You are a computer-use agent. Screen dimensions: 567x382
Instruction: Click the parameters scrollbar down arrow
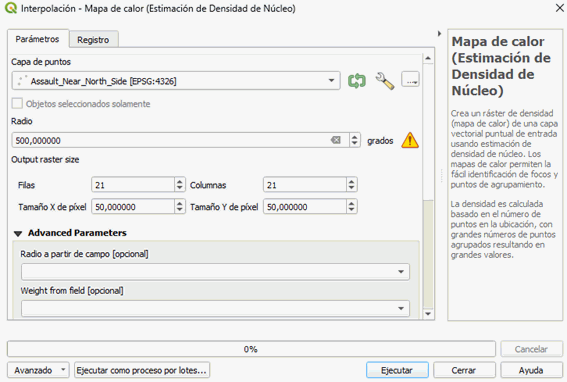point(428,314)
